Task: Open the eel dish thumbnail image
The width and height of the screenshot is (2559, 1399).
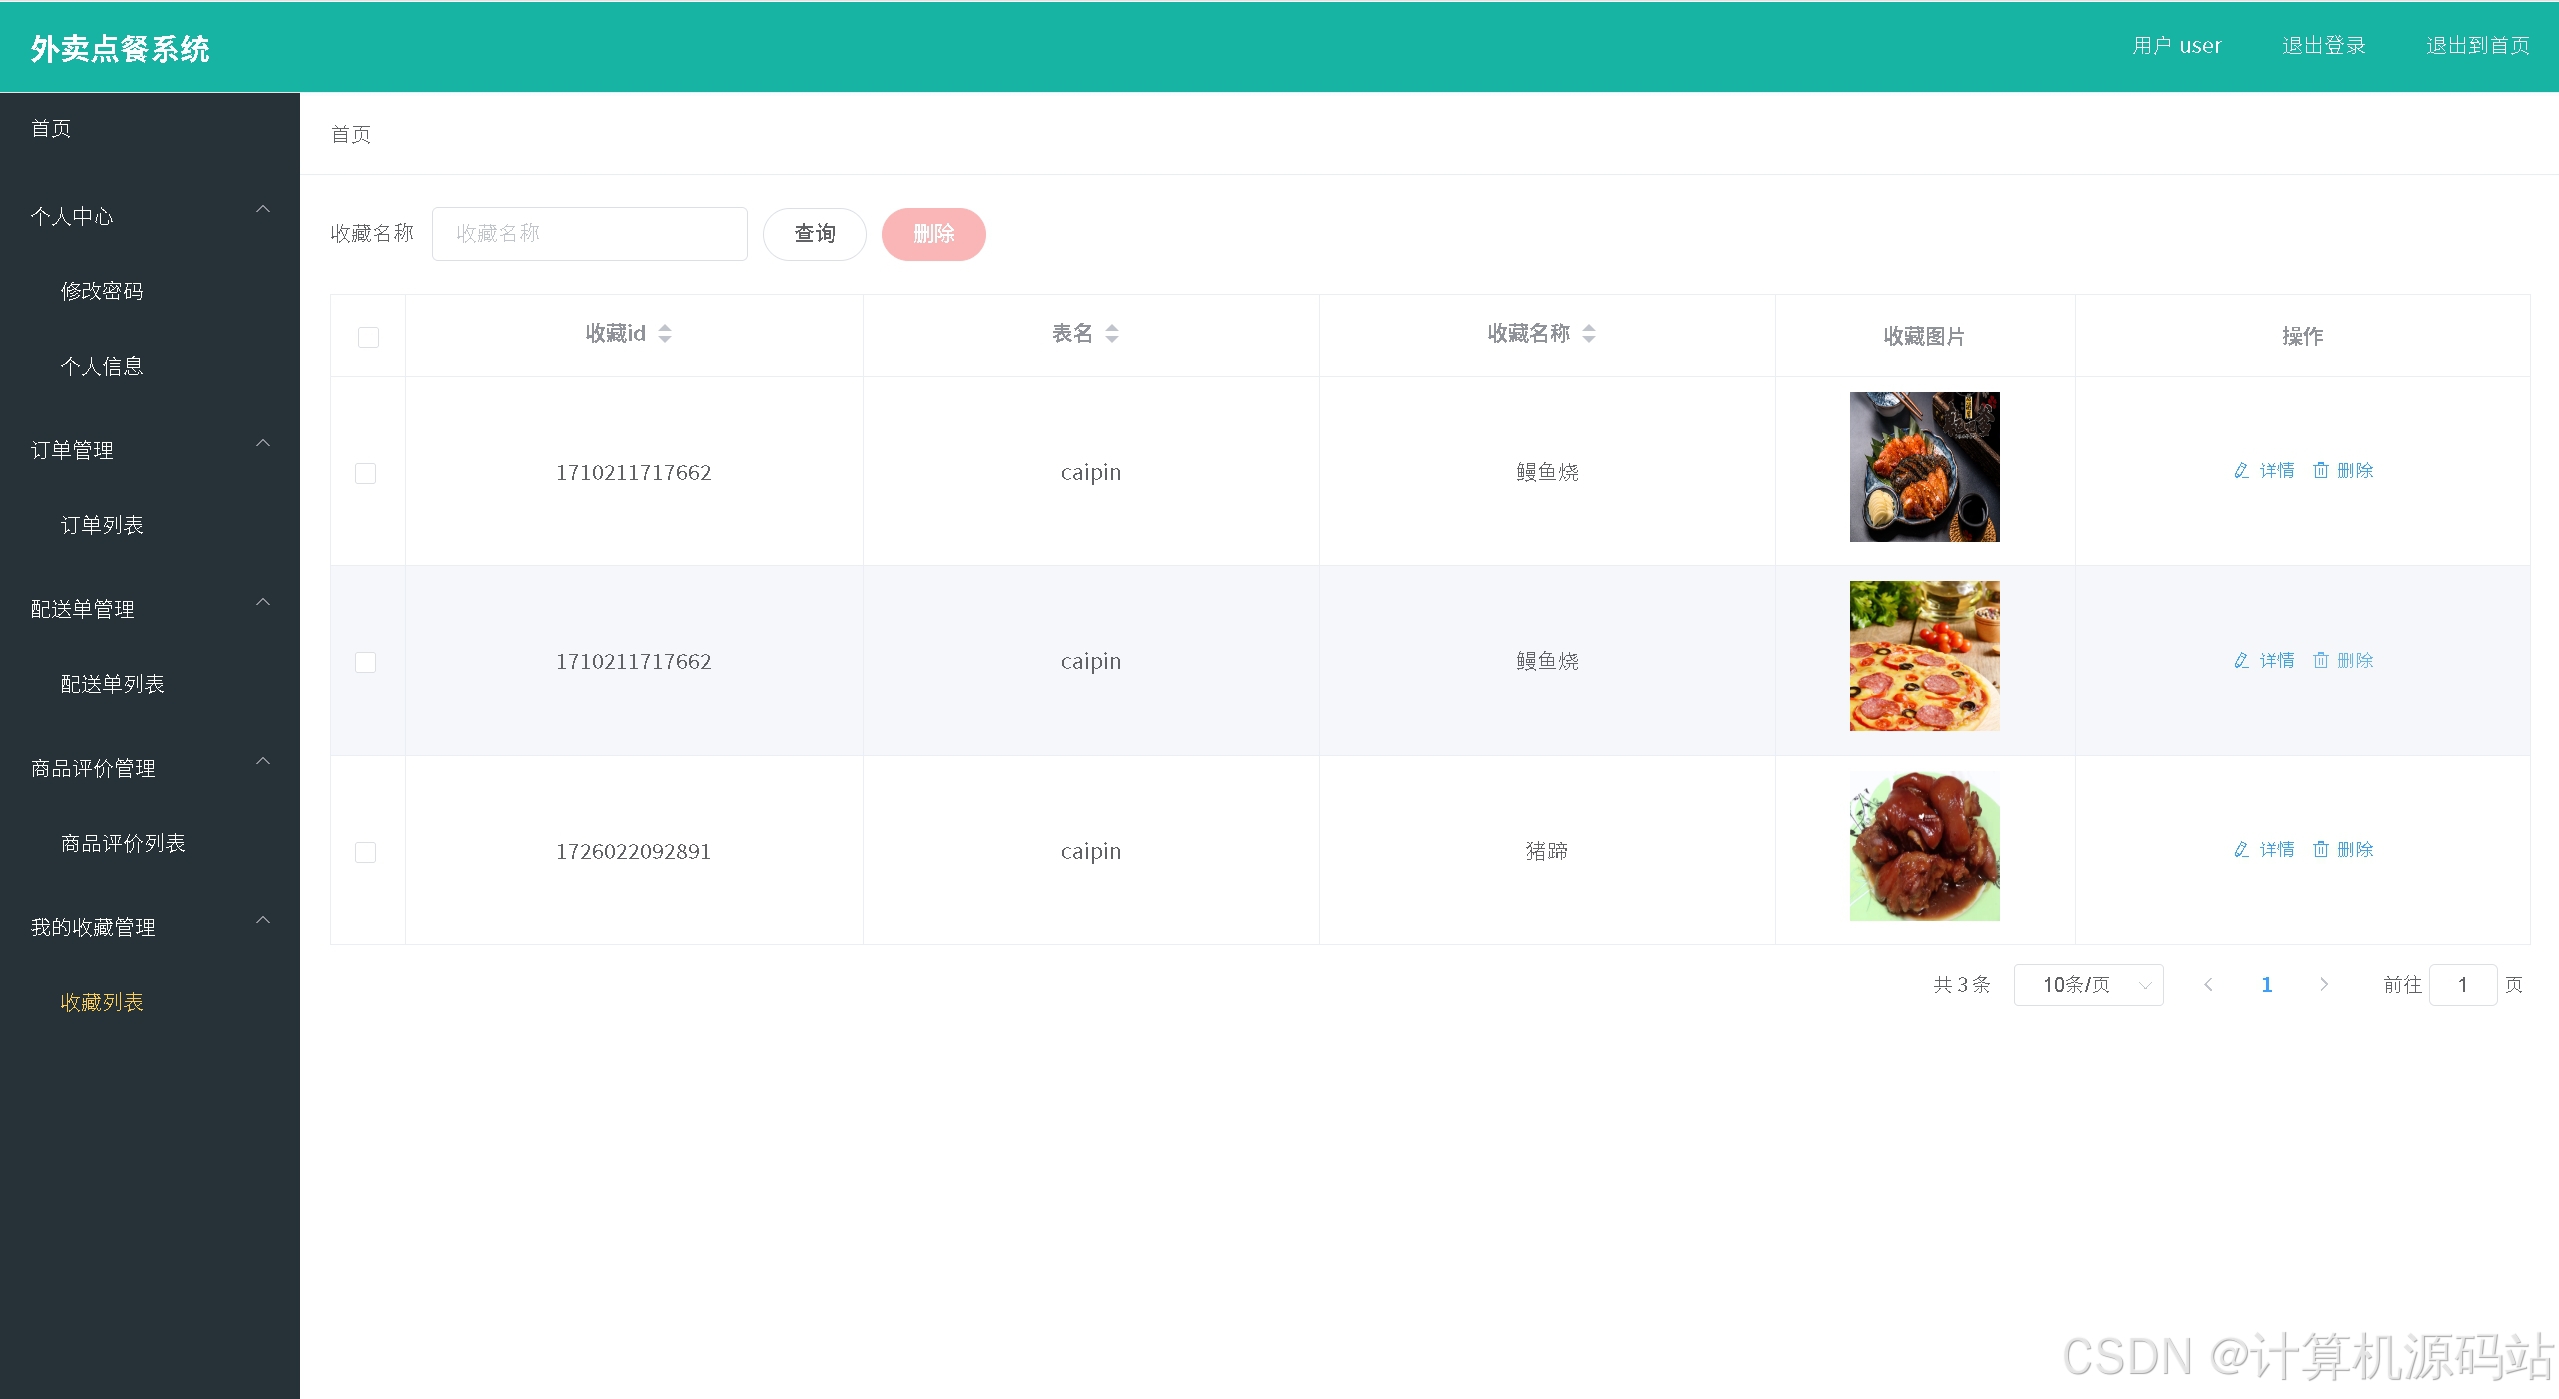Action: (1924, 467)
